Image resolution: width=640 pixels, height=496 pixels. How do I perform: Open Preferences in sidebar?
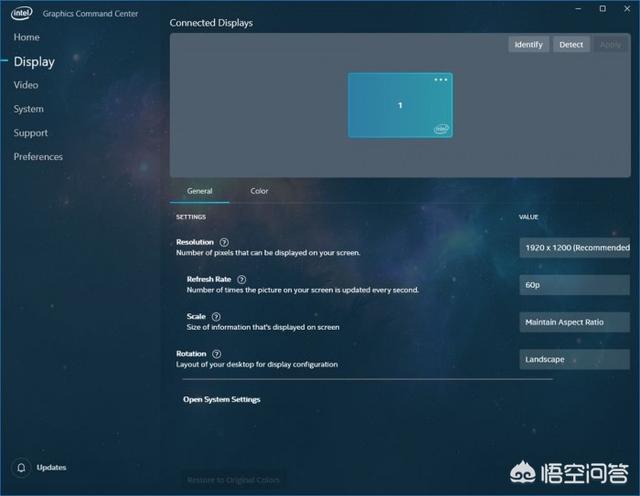click(38, 157)
